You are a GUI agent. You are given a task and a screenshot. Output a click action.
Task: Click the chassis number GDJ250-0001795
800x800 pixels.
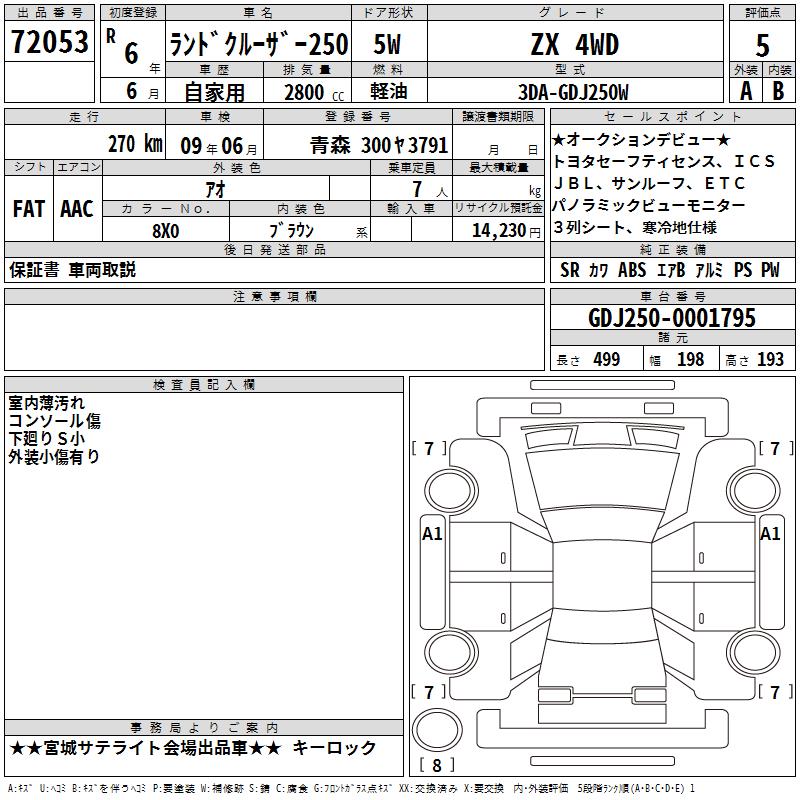pyautogui.click(x=672, y=318)
